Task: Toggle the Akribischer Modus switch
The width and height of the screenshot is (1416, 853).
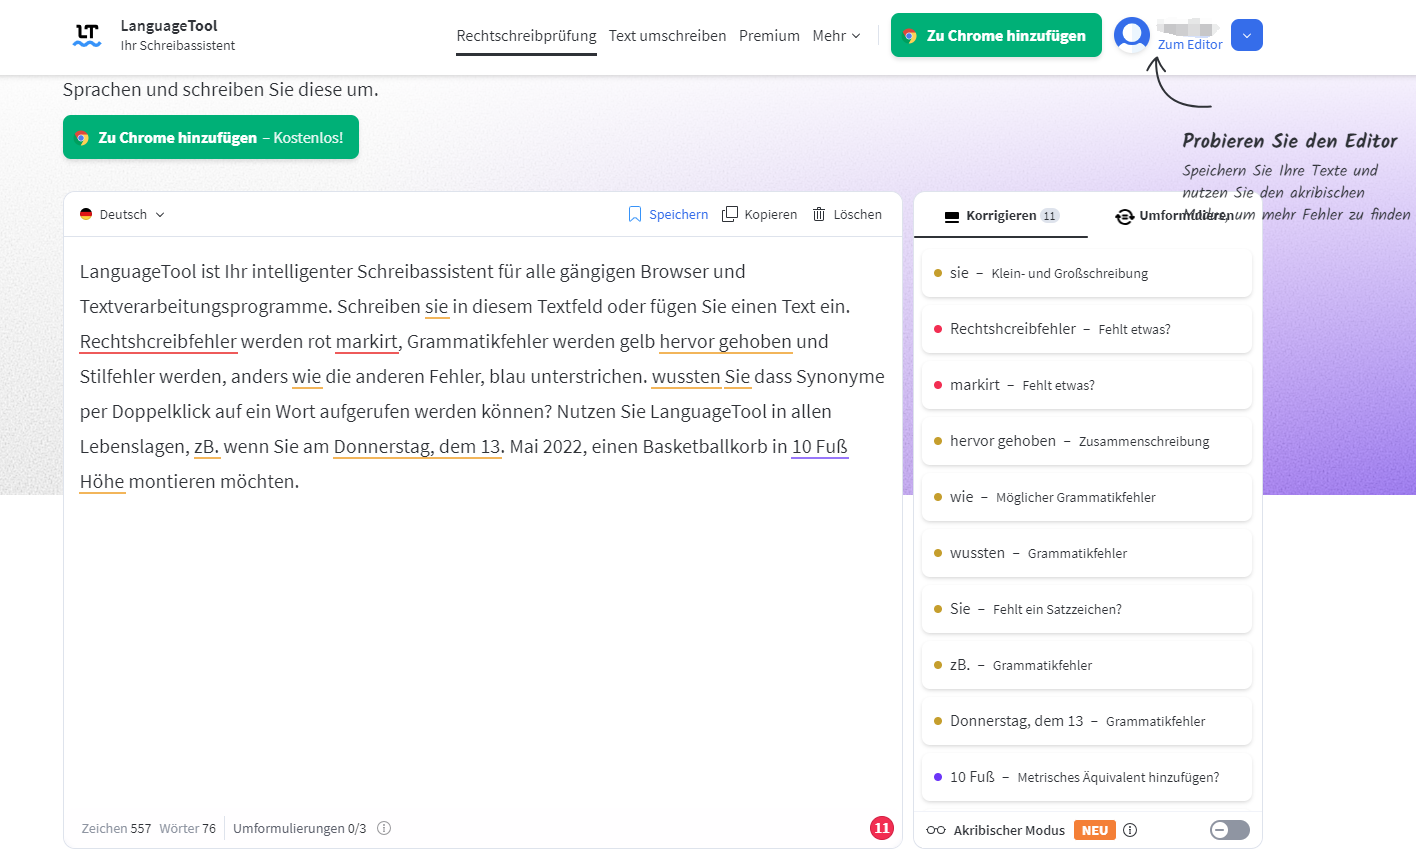Action: tap(1230, 830)
